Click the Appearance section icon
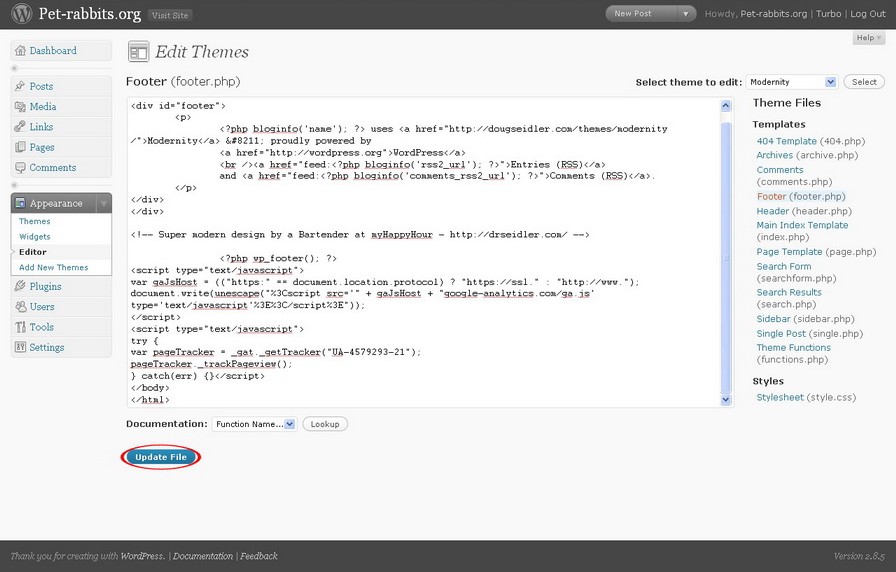The width and height of the screenshot is (896, 572). (20, 203)
